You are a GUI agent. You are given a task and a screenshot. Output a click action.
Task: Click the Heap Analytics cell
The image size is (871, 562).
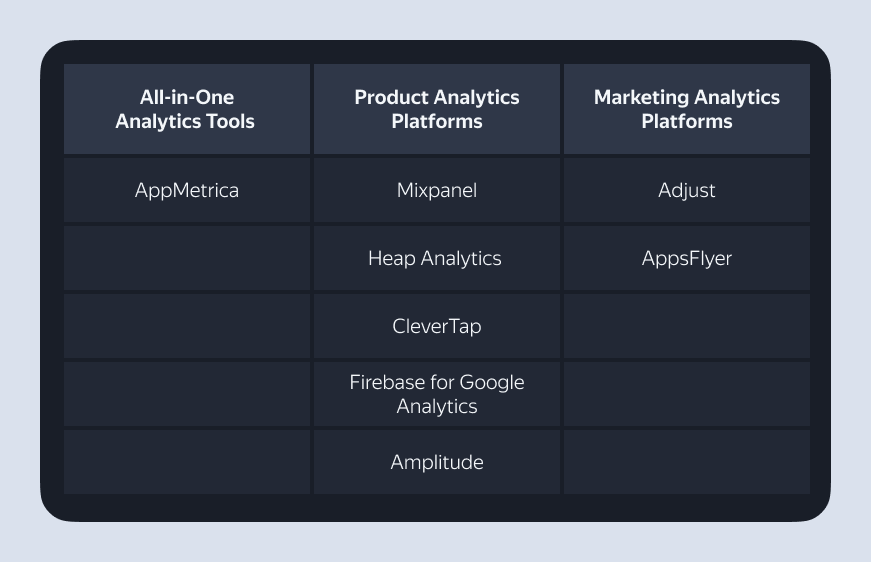pos(435,258)
